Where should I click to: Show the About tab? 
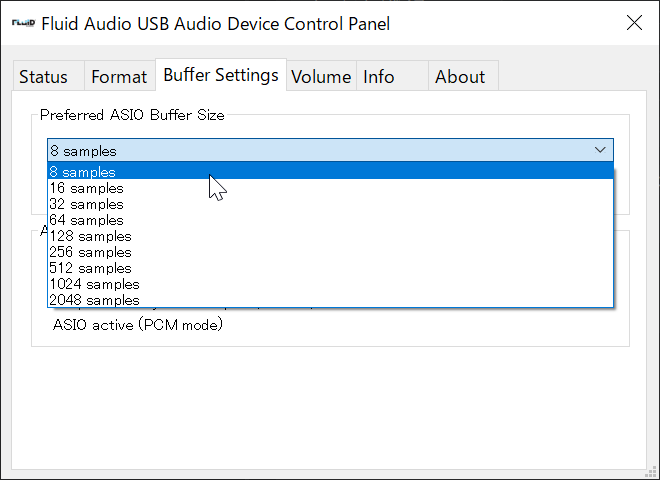(x=463, y=76)
